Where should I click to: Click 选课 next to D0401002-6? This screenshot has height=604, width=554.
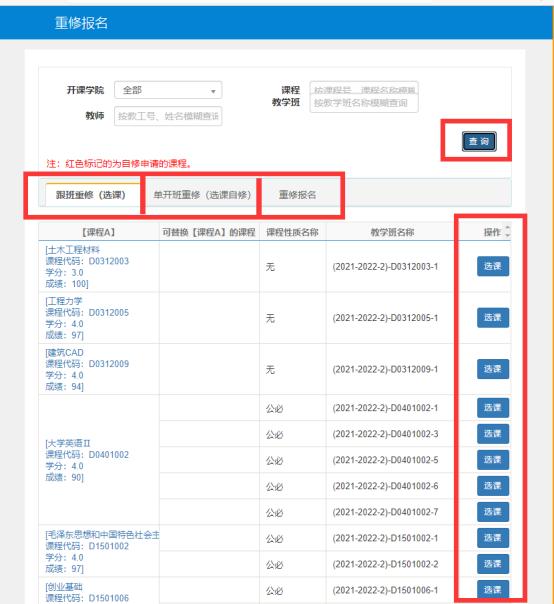(x=493, y=486)
